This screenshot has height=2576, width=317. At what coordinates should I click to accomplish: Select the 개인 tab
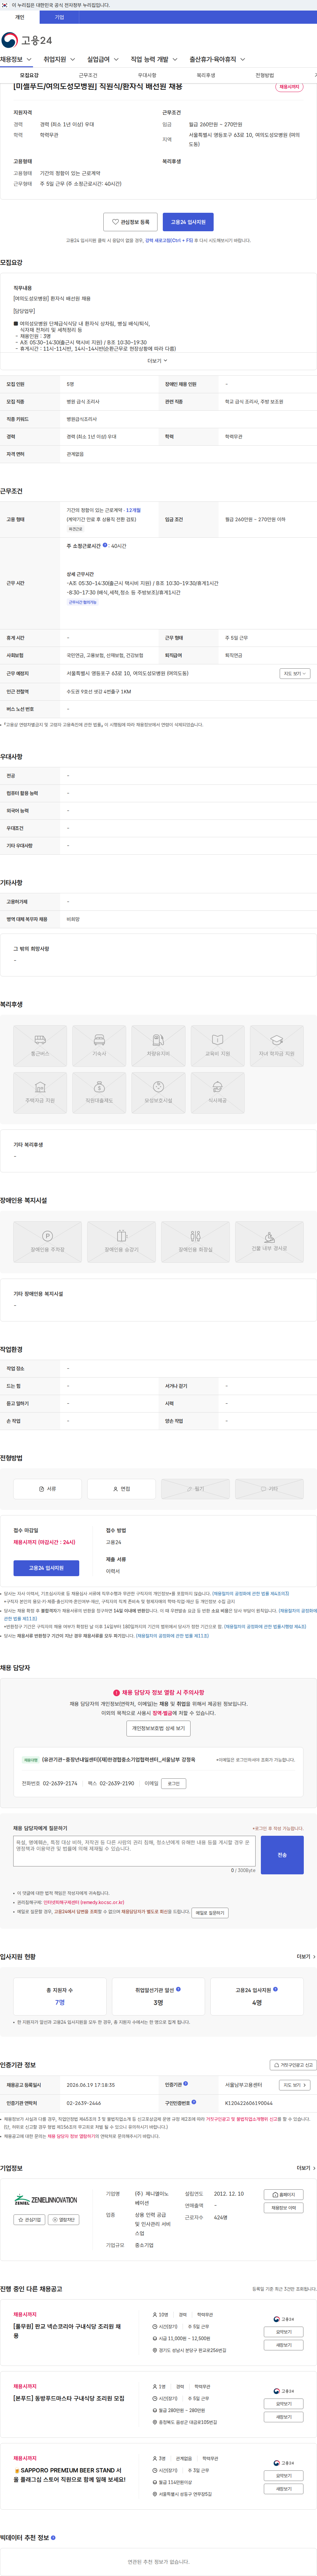[x=20, y=17]
